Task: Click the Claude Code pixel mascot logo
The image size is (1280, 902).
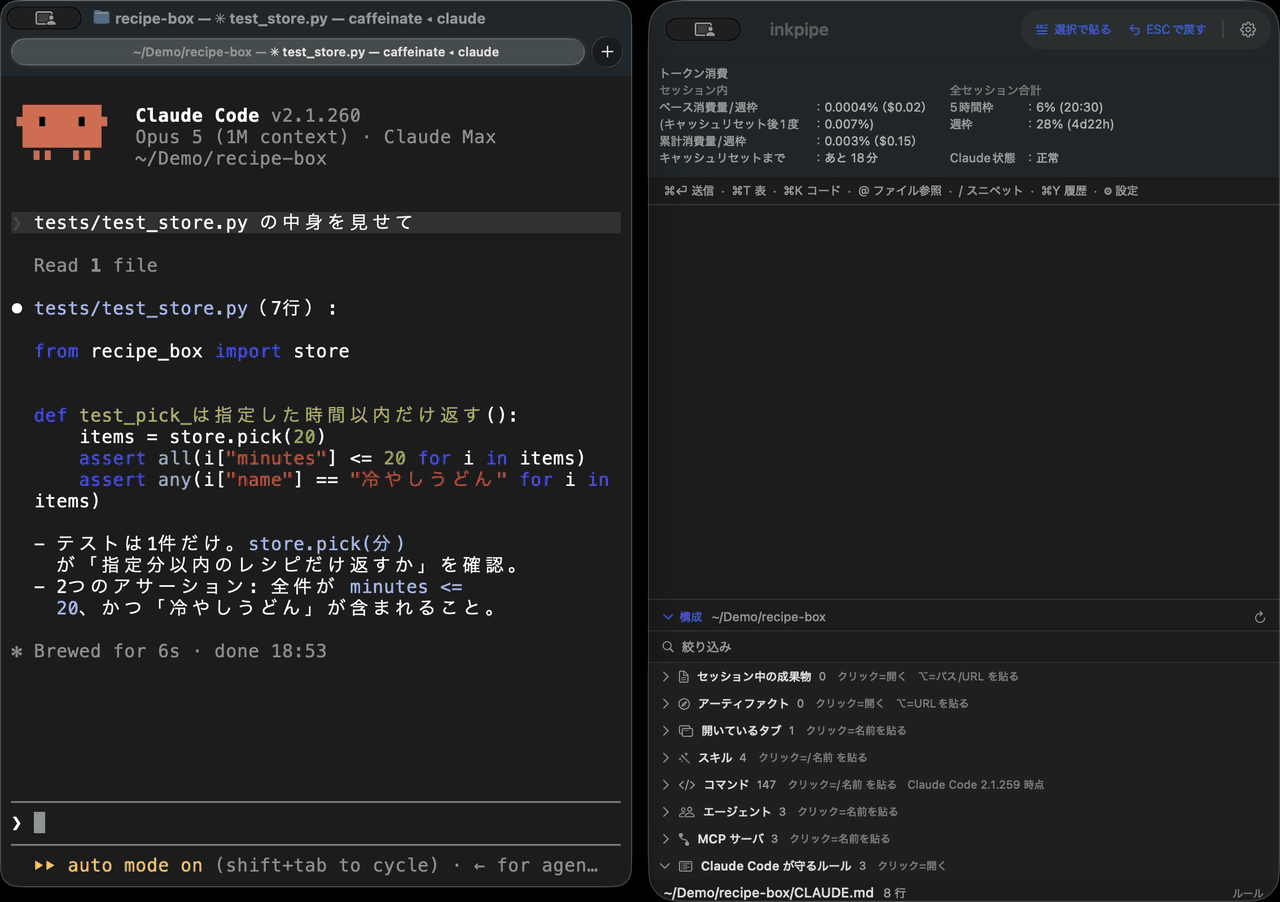Action: pos(61,131)
